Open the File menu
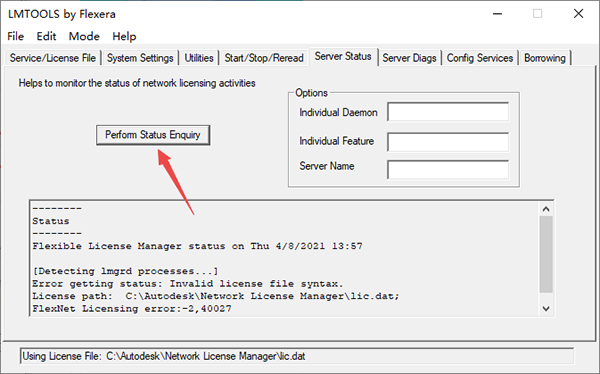Viewport: 600px width, 374px height. pyautogui.click(x=16, y=36)
